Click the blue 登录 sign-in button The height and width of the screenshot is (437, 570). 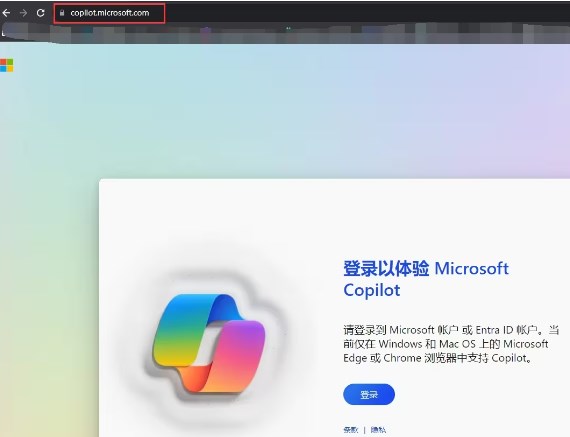(x=369, y=394)
